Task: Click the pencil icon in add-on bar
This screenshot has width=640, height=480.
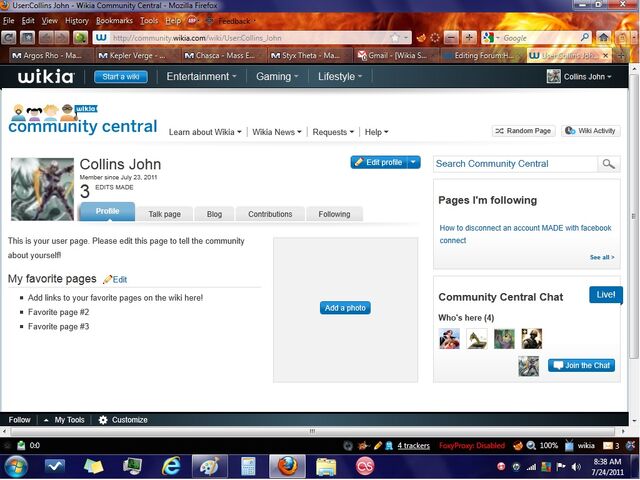Action: [378, 445]
